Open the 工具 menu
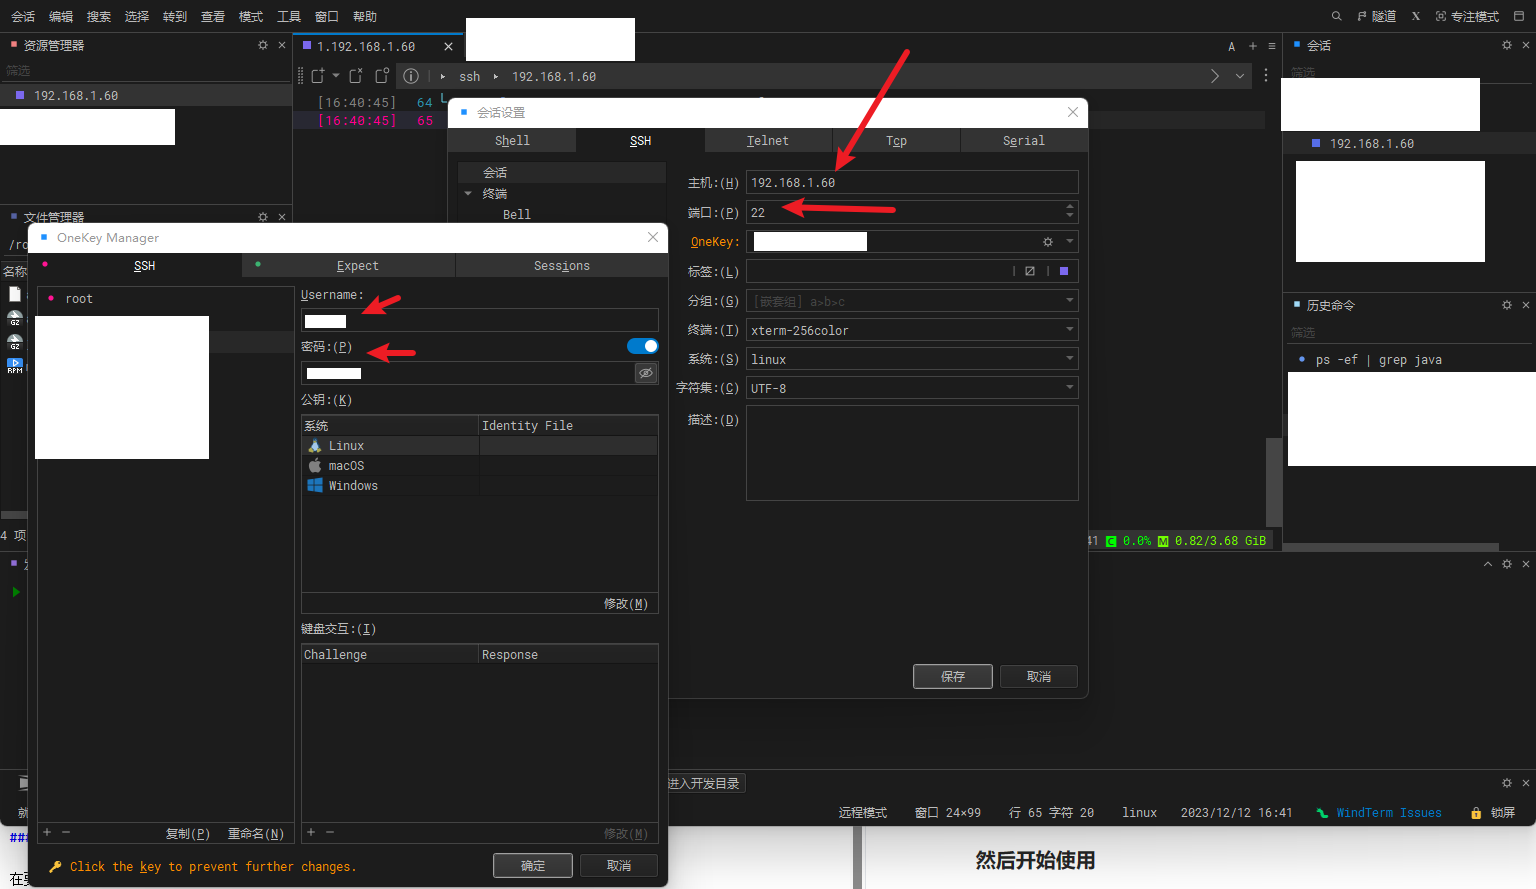Screen dimensions: 1536x889 (x=289, y=16)
